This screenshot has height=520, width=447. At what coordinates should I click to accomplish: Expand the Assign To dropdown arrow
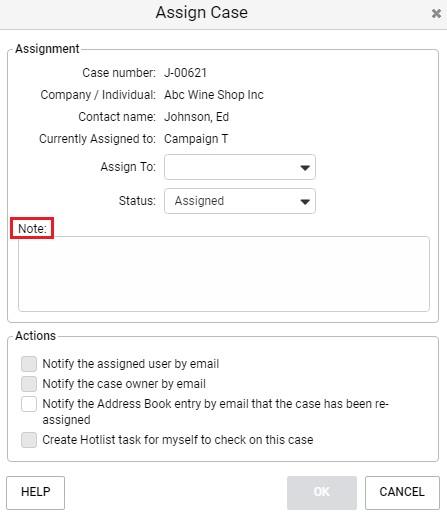(305, 167)
